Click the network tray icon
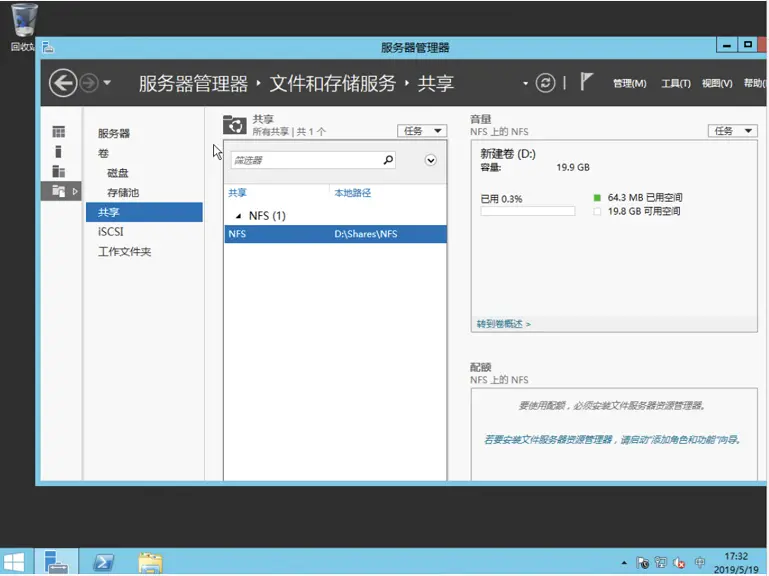Viewport: 769px width, 576px height. point(661,563)
